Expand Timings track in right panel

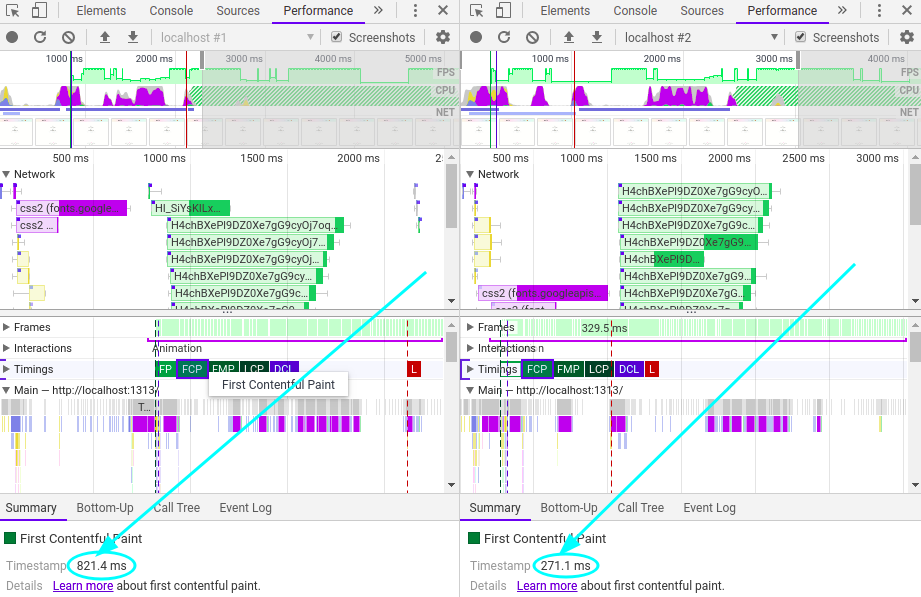coord(470,370)
